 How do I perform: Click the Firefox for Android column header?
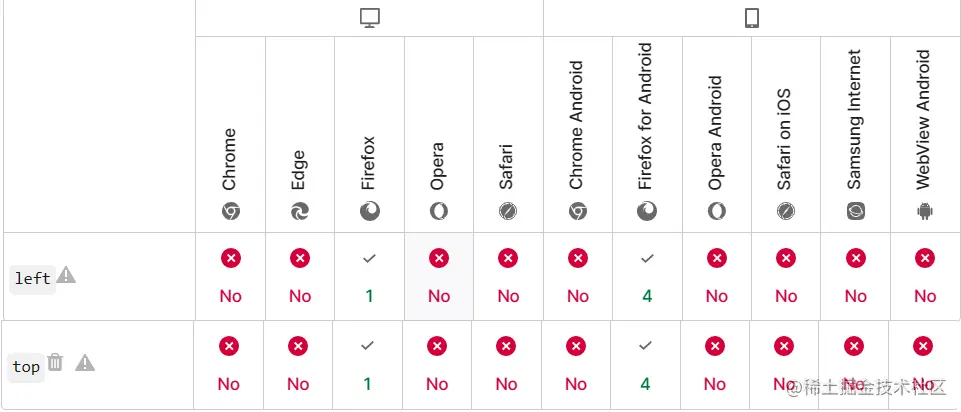pos(647,135)
